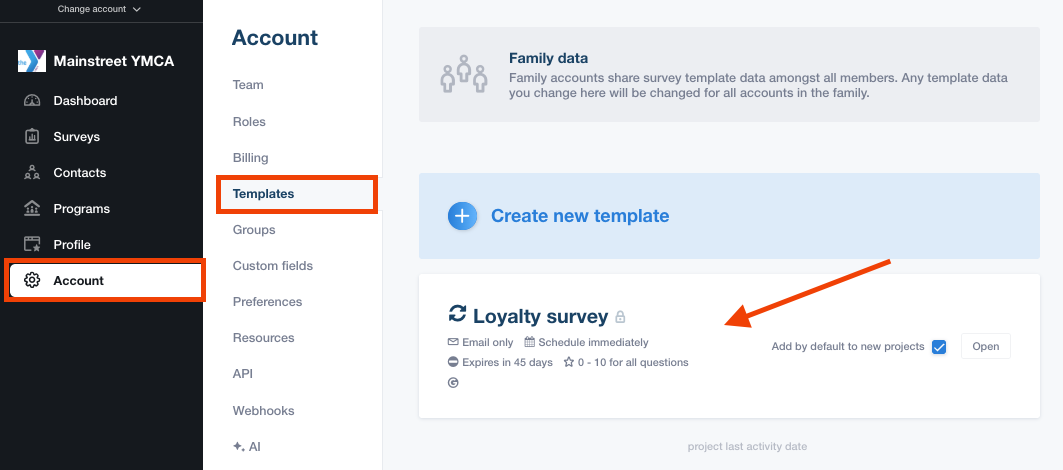Open the Webhooks settings page
The height and width of the screenshot is (470, 1063).
pos(263,411)
